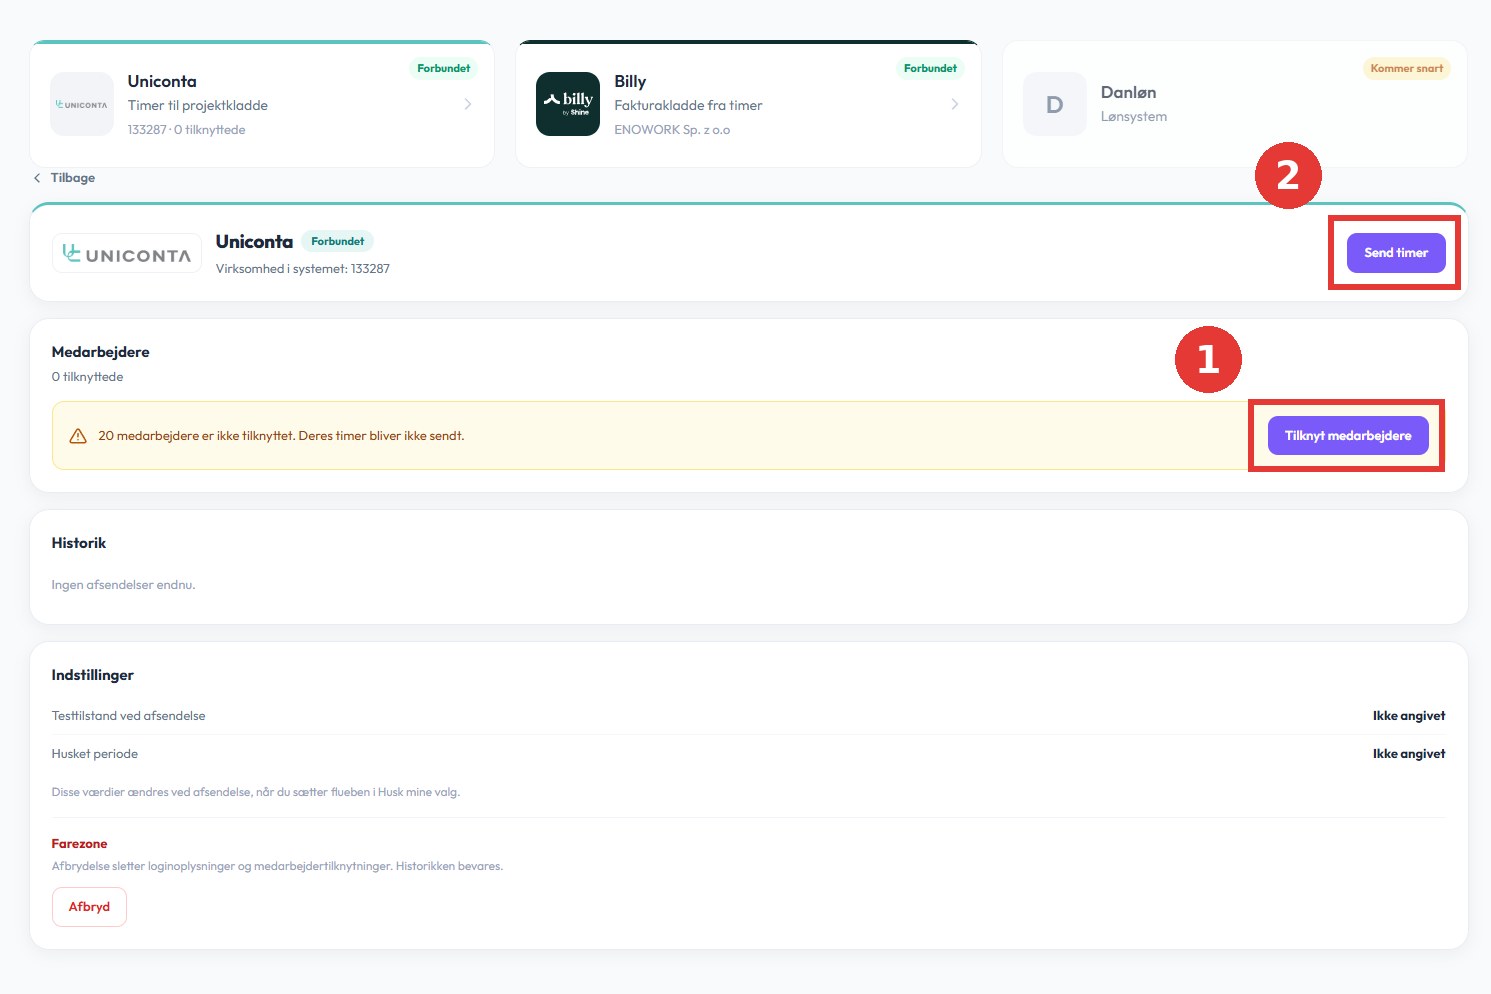1491x994 pixels.
Task: Click '0 tilknyttede' under Medarbejdere
Action: pyautogui.click(x=88, y=377)
